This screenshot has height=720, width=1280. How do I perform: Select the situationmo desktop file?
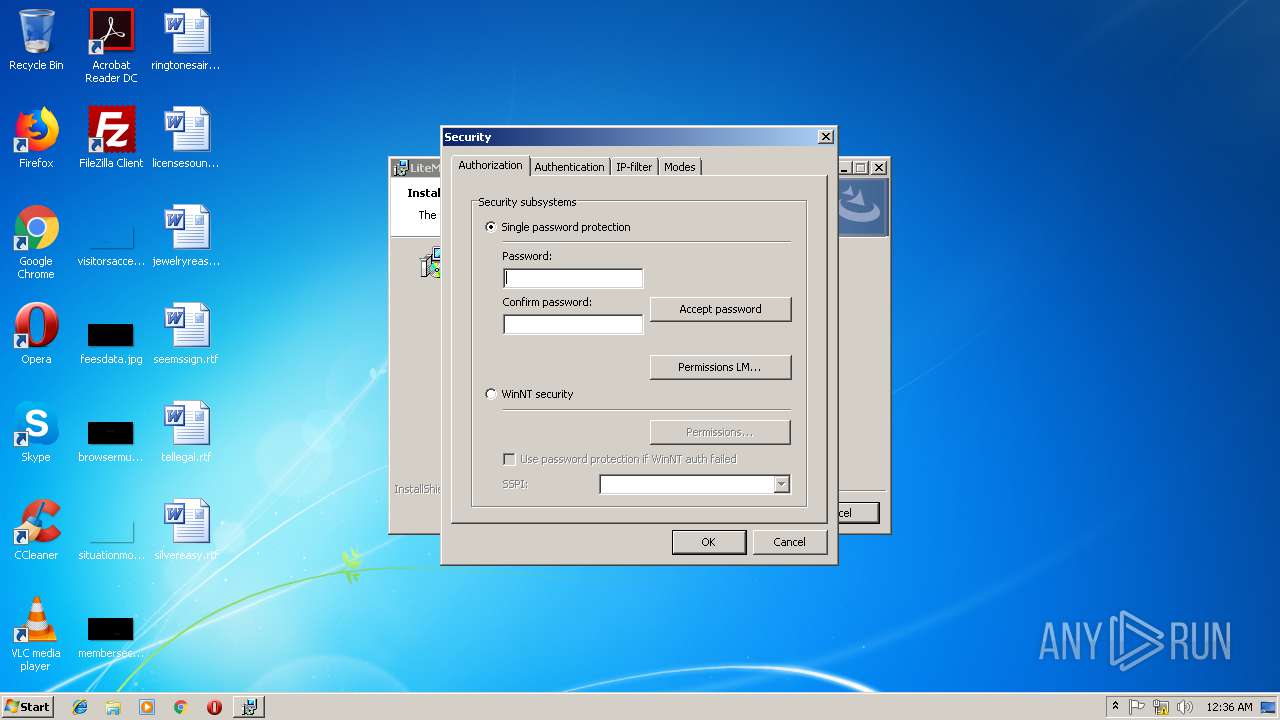coord(111,538)
